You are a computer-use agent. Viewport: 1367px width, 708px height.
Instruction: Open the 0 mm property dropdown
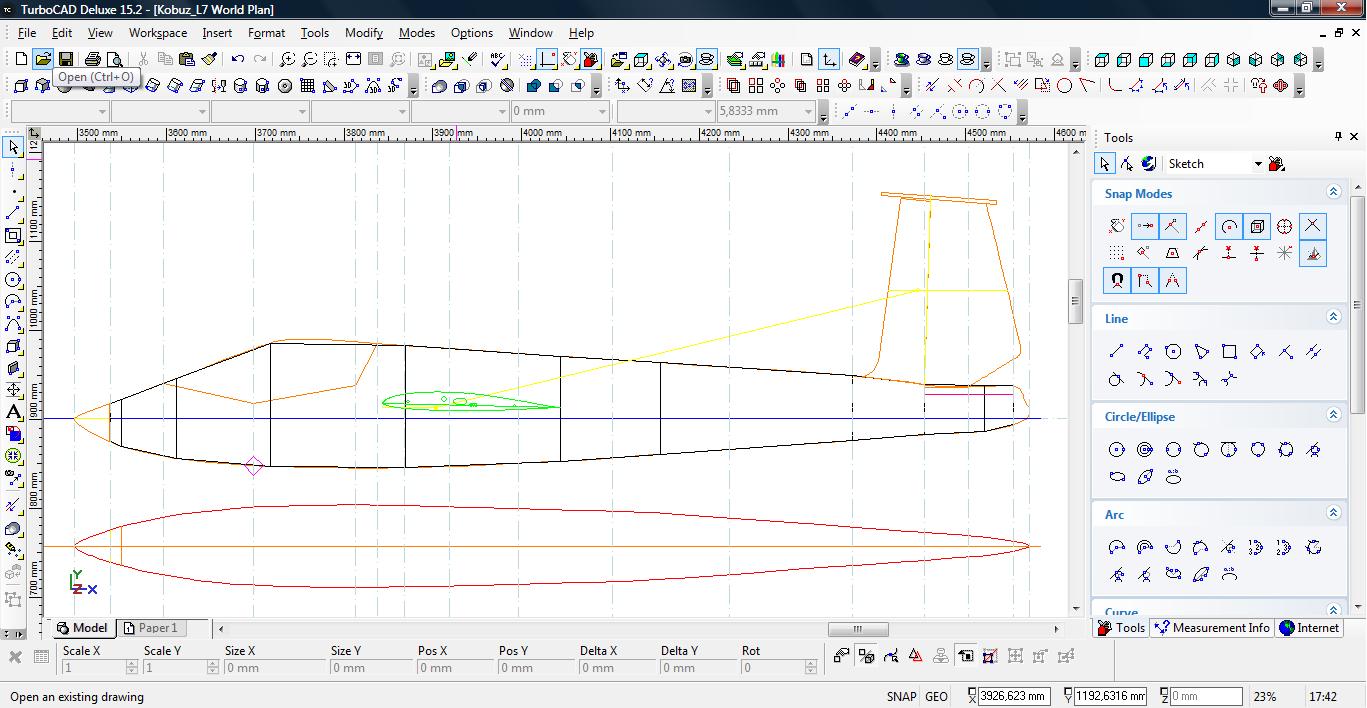(602, 111)
